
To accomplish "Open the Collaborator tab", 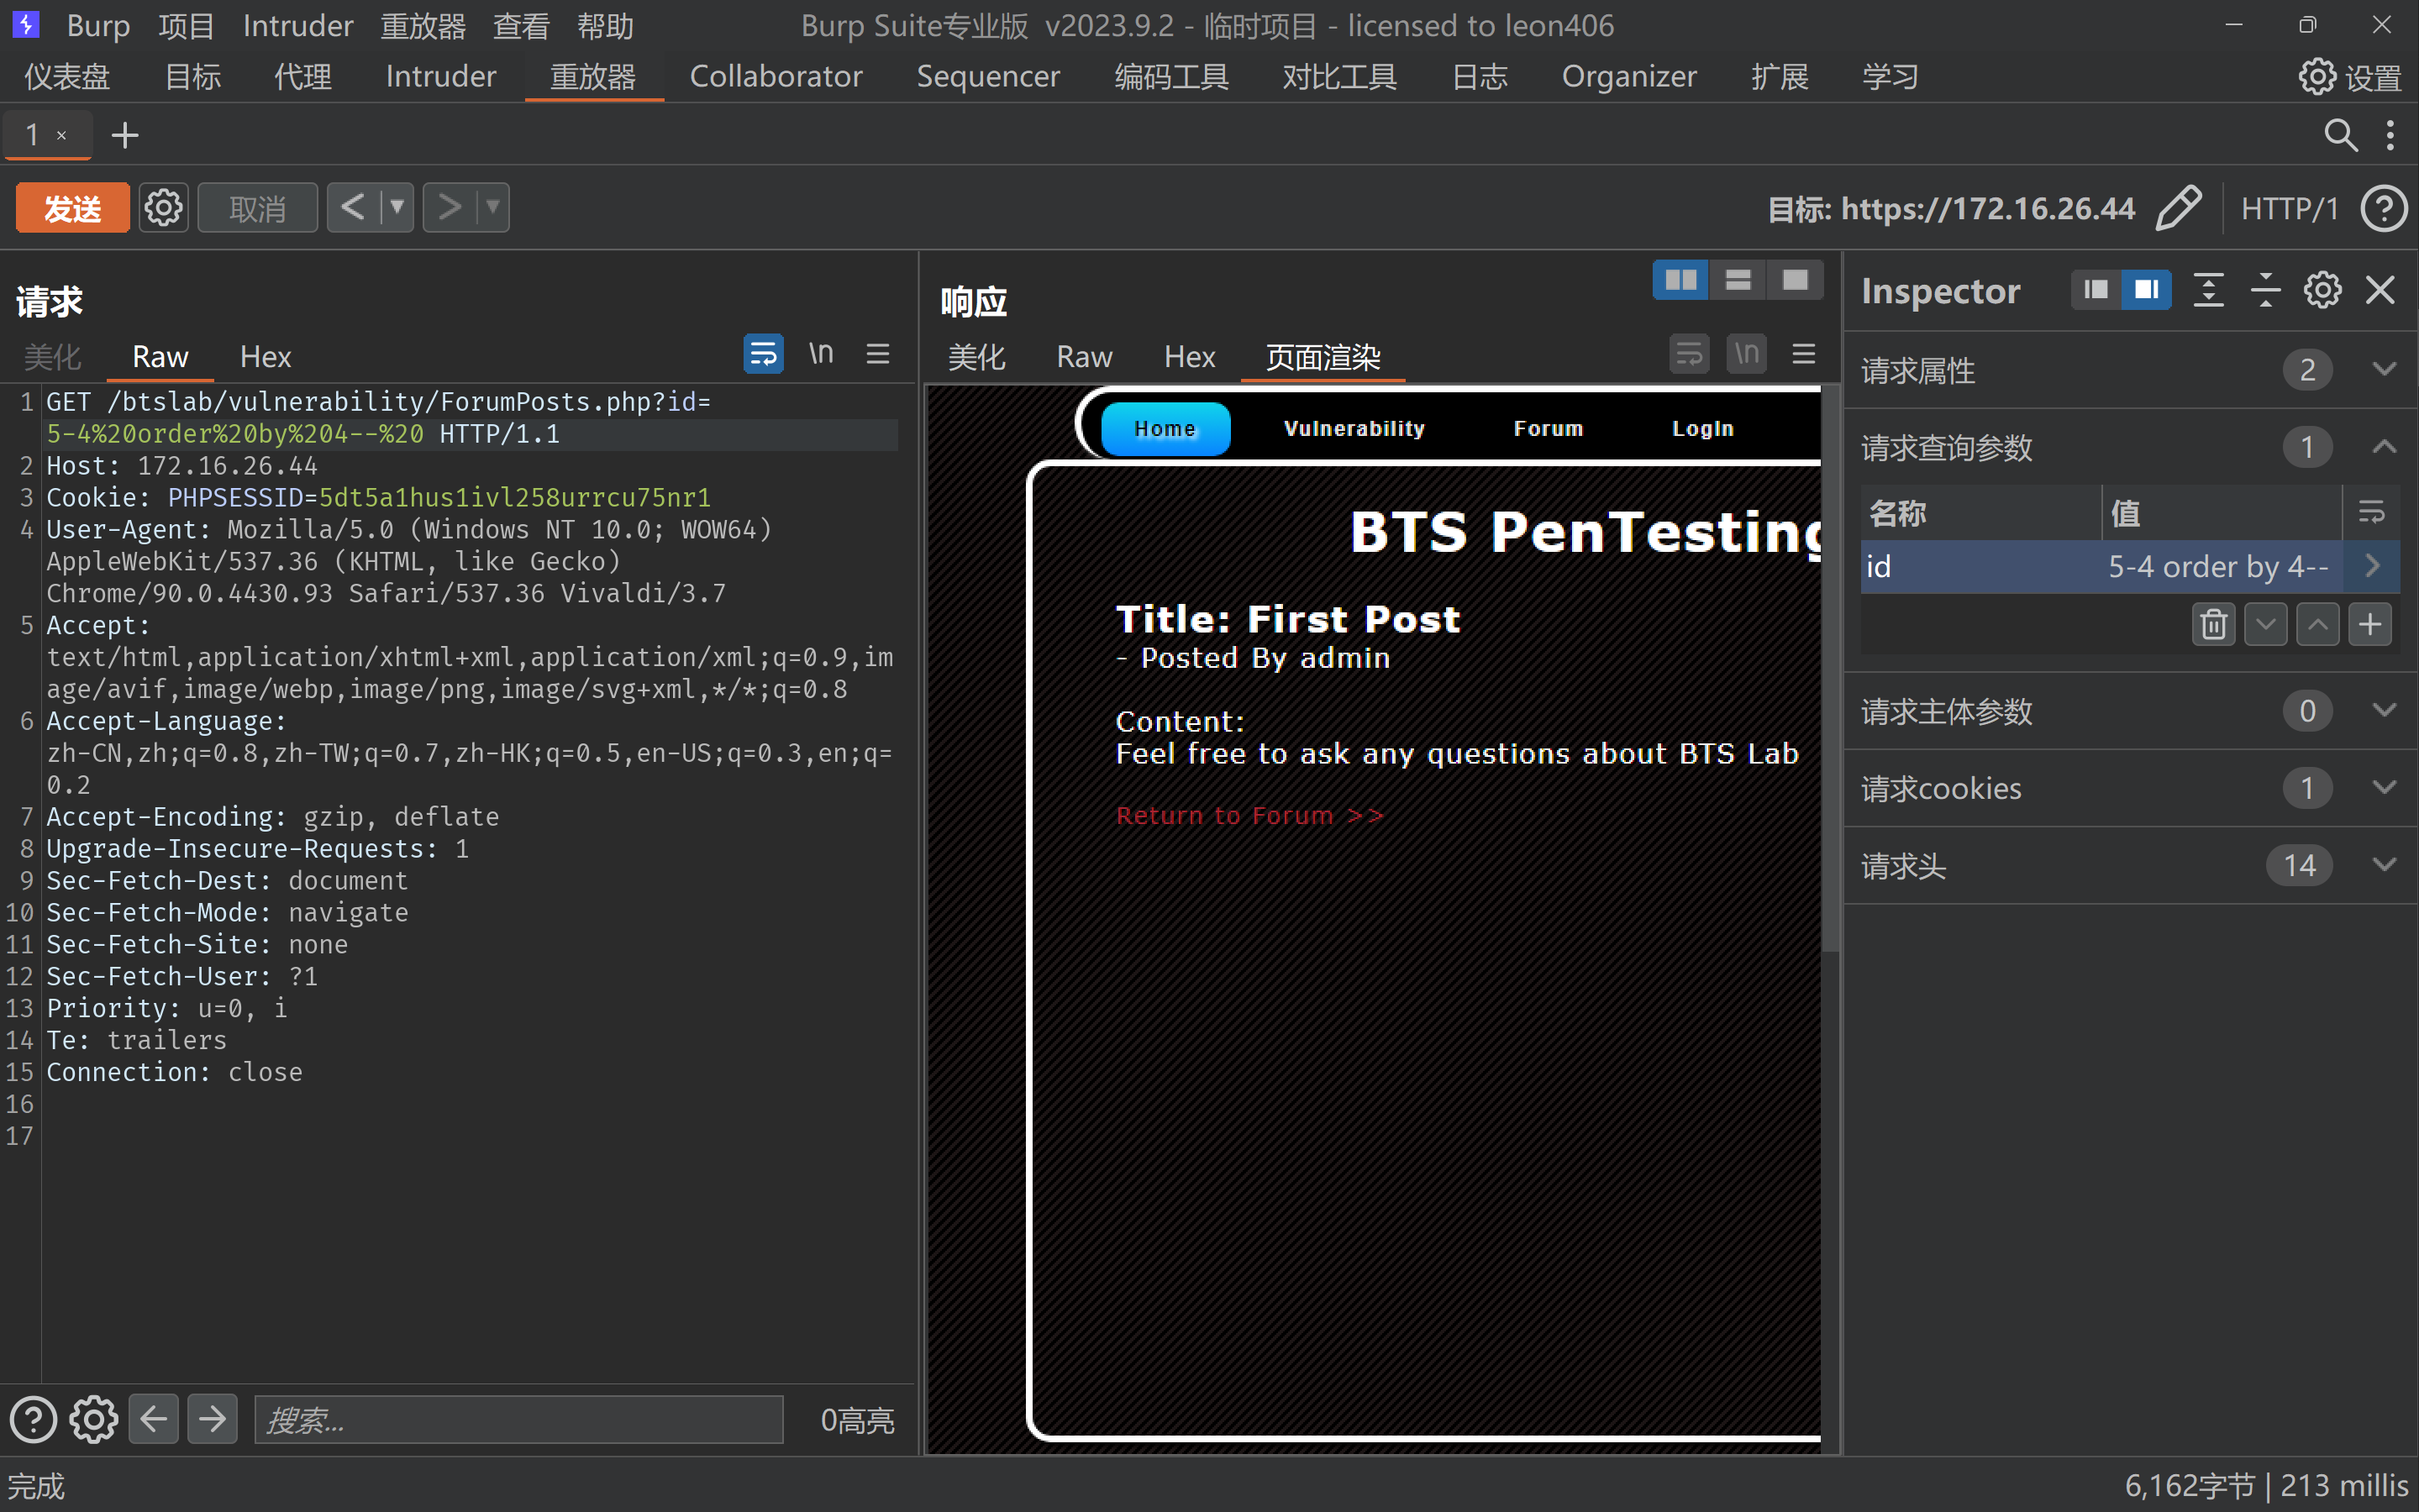I will point(775,77).
